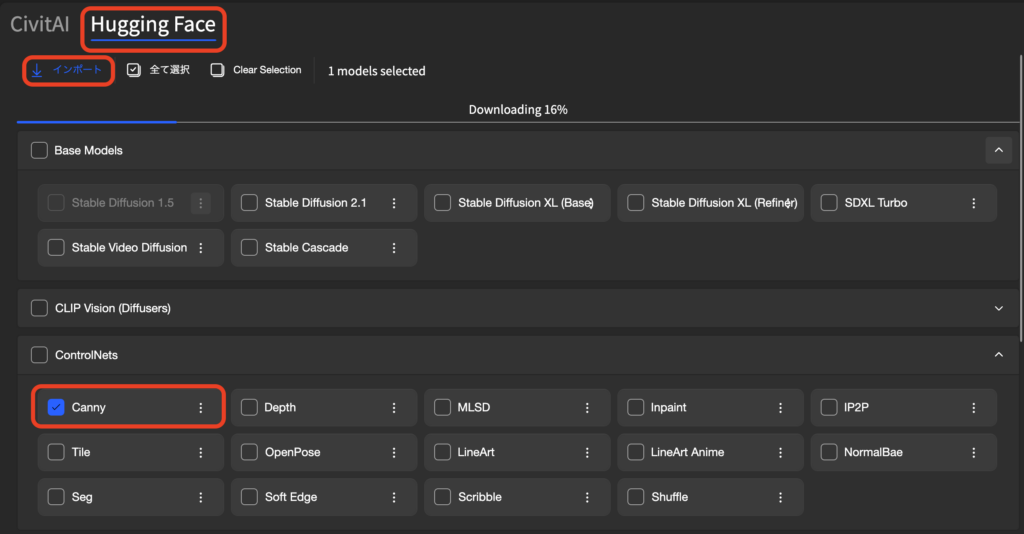
Task: Uncheck the Canny ControlNet checkbox
Action: coord(56,408)
